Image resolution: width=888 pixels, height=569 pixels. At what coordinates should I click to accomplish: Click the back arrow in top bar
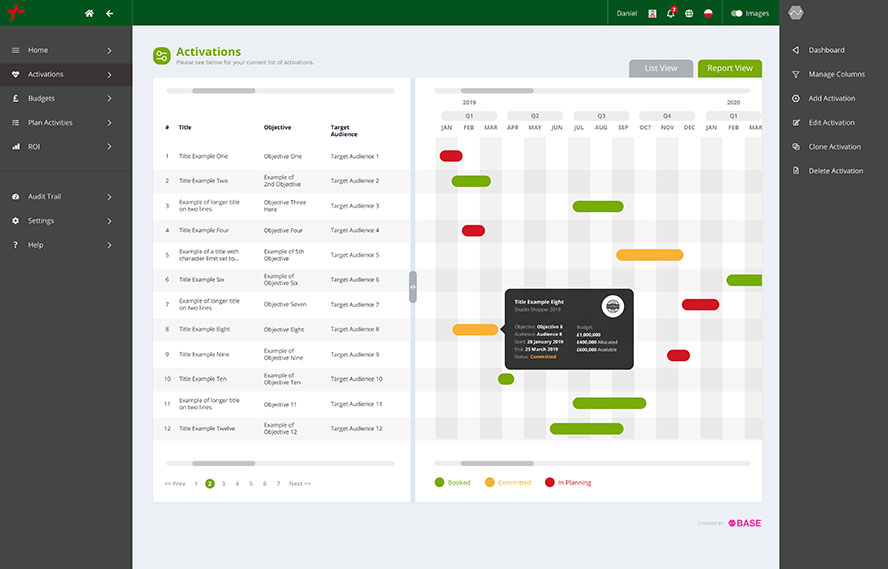[109, 13]
